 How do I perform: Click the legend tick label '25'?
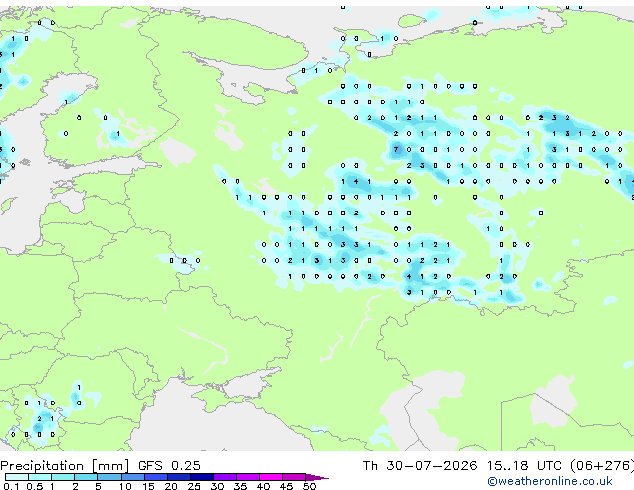[x=194, y=486]
